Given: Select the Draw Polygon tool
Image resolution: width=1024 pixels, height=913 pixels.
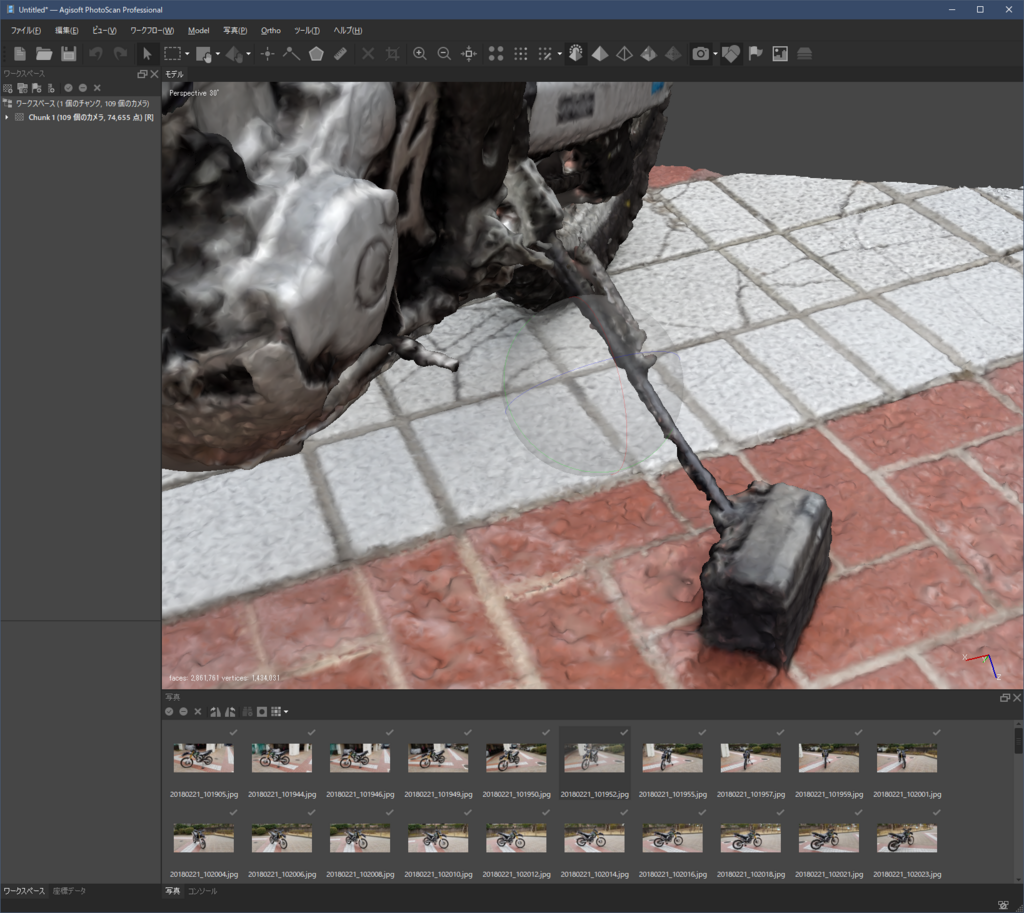Looking at the screenshot, I should pos(316,54).
